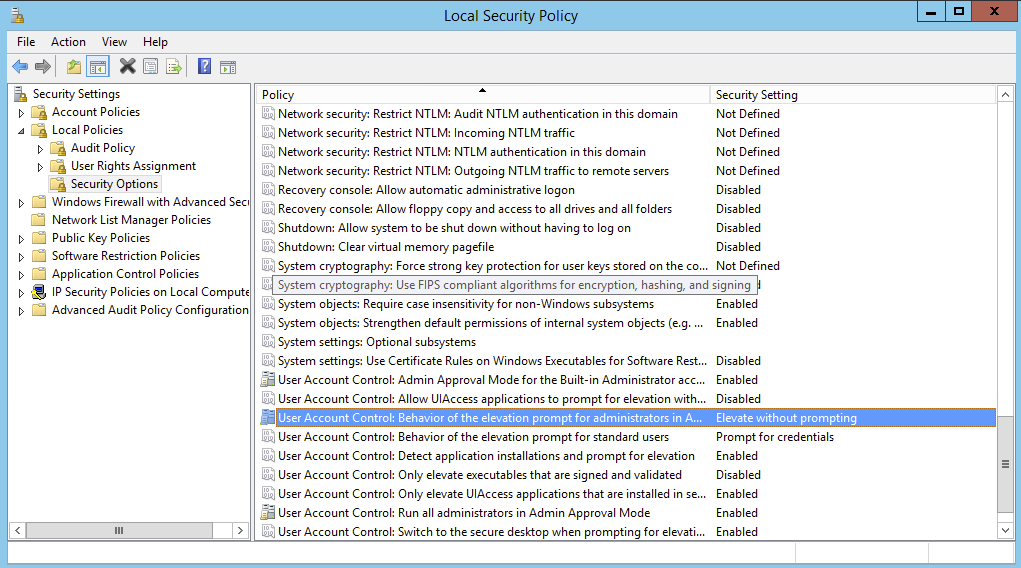Expand the User Rights Assignment node
Viewport: 1021px width, 568px height.
[x=41, y=167]
